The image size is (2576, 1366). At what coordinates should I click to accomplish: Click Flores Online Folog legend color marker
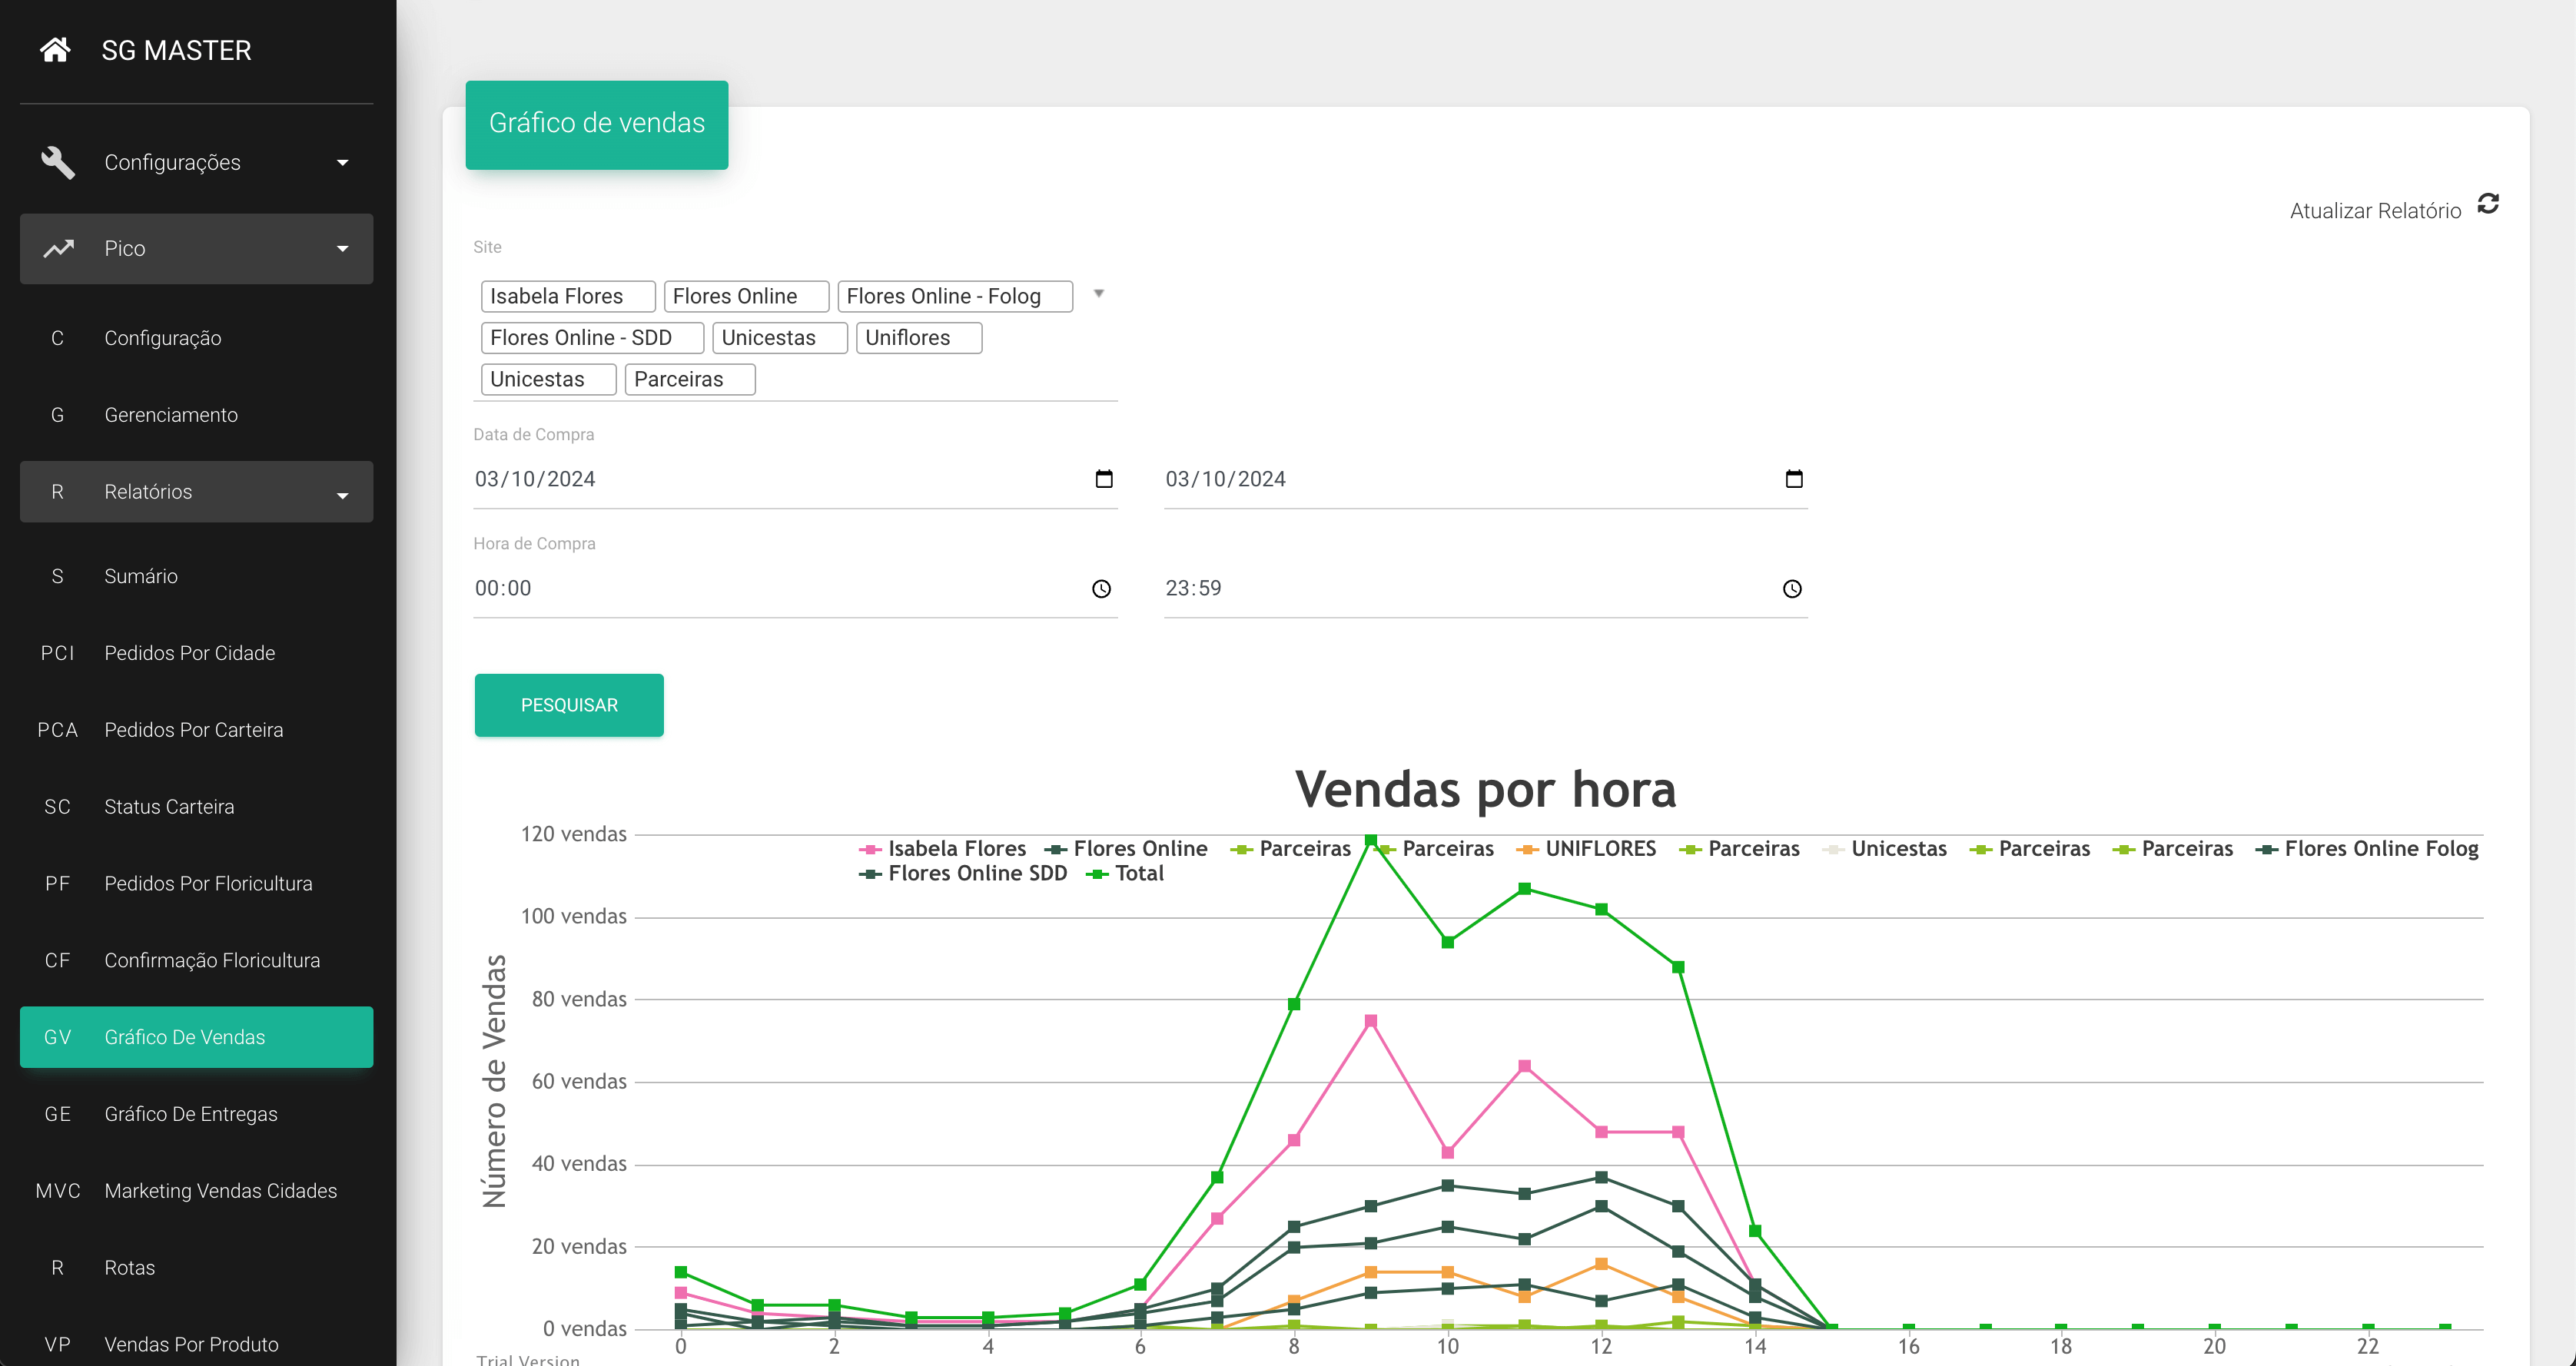pos(2266,850)
